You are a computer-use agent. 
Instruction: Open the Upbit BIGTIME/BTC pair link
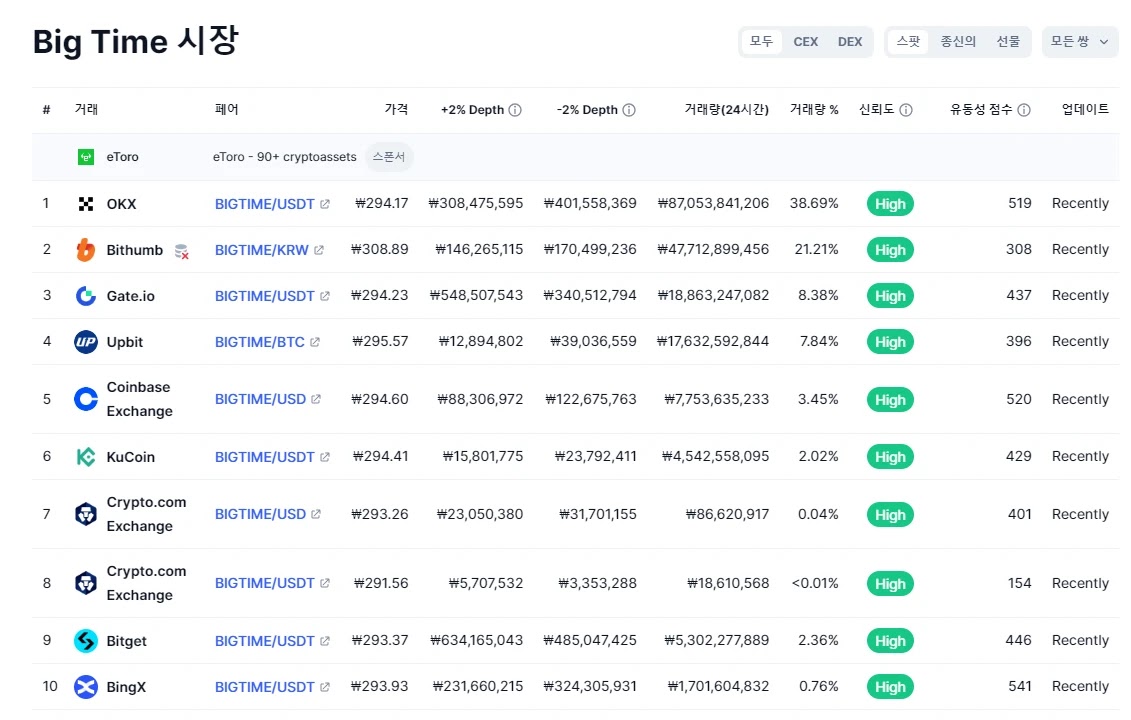[260, 342]
